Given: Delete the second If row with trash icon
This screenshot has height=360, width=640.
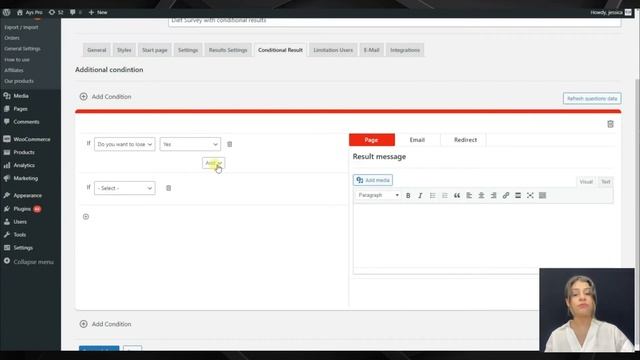Looking at the screenshot, I should click(168, 188).
